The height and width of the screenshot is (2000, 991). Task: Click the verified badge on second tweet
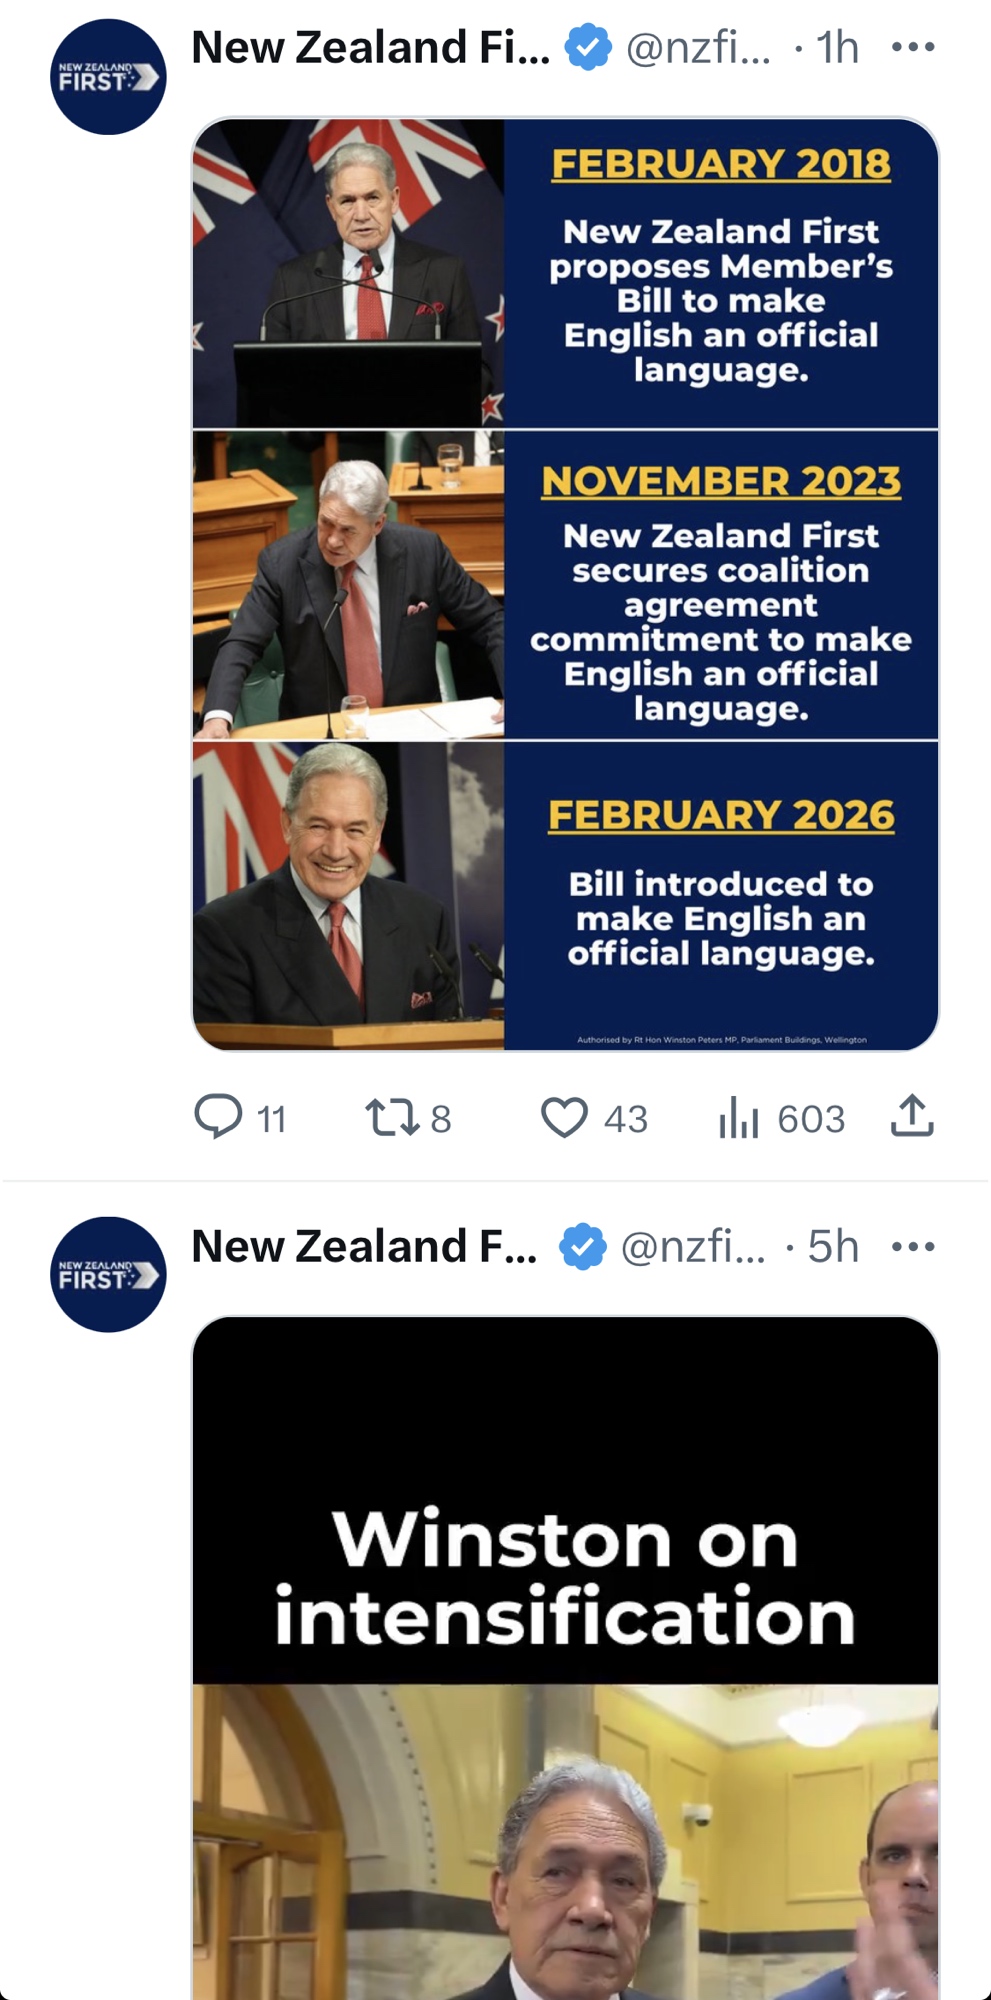pyautogui.click(x=582, y=1246)
